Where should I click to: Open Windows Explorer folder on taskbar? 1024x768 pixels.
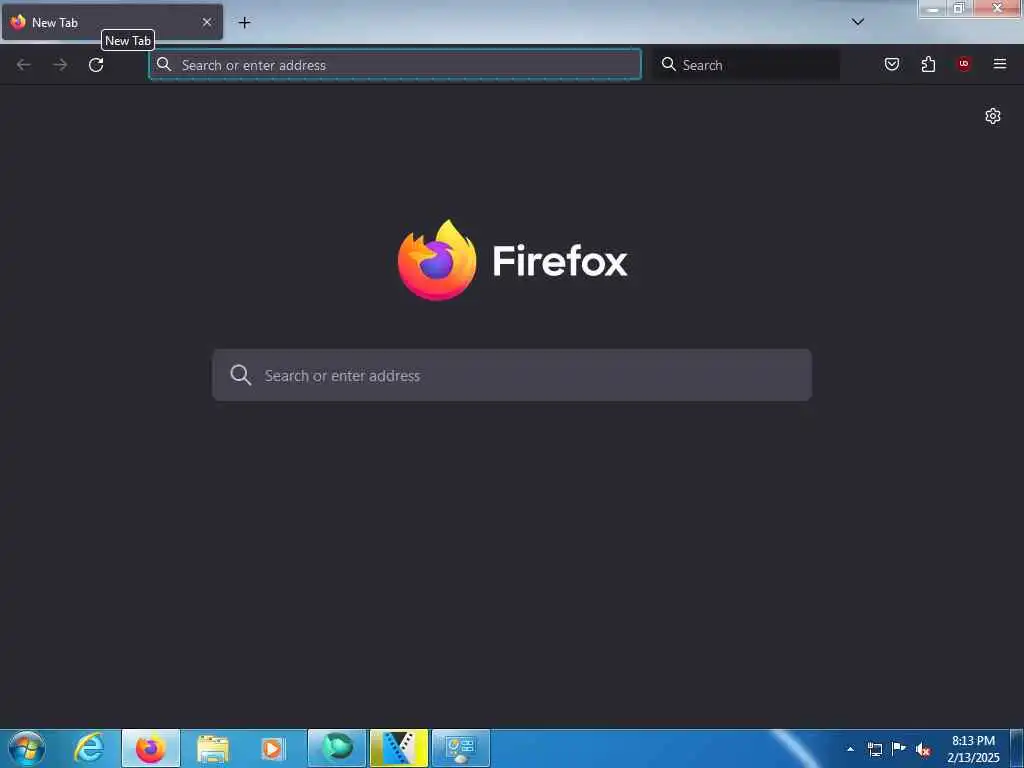click(x=212, y=748)
